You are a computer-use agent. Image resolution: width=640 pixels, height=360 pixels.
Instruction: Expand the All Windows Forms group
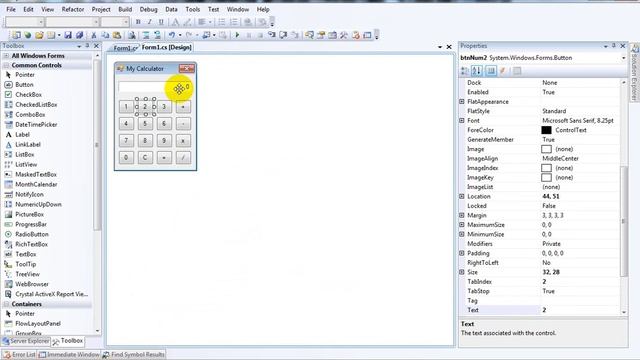pos(7,56)
